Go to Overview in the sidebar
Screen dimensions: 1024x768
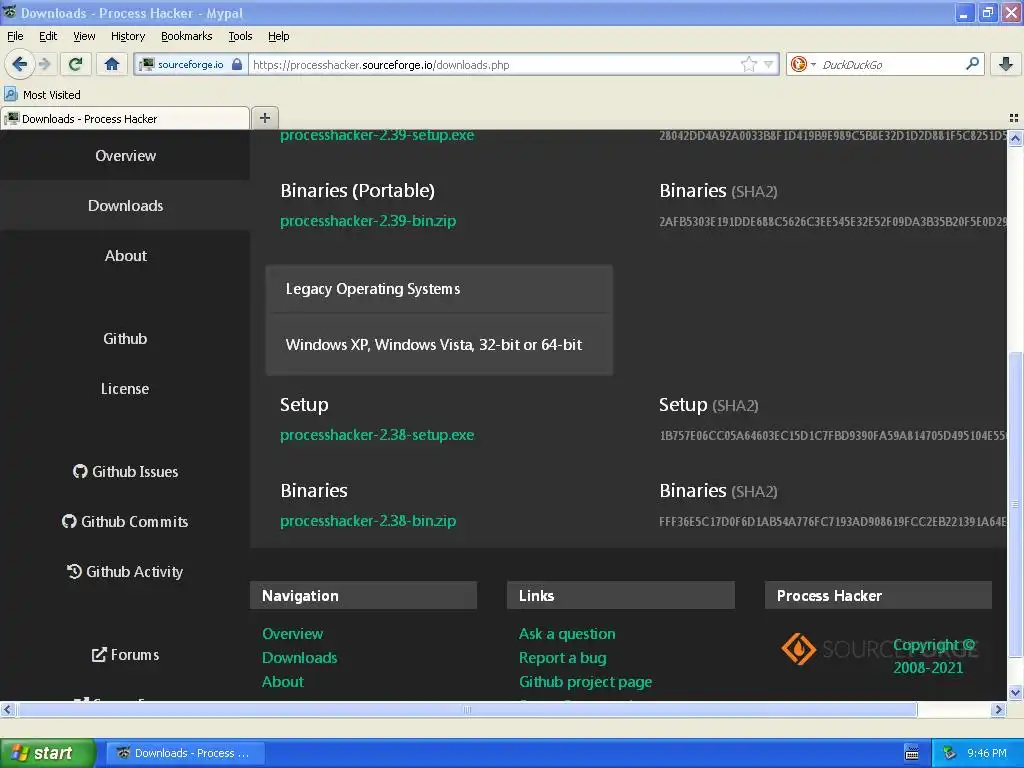click(x=125, y=155)
